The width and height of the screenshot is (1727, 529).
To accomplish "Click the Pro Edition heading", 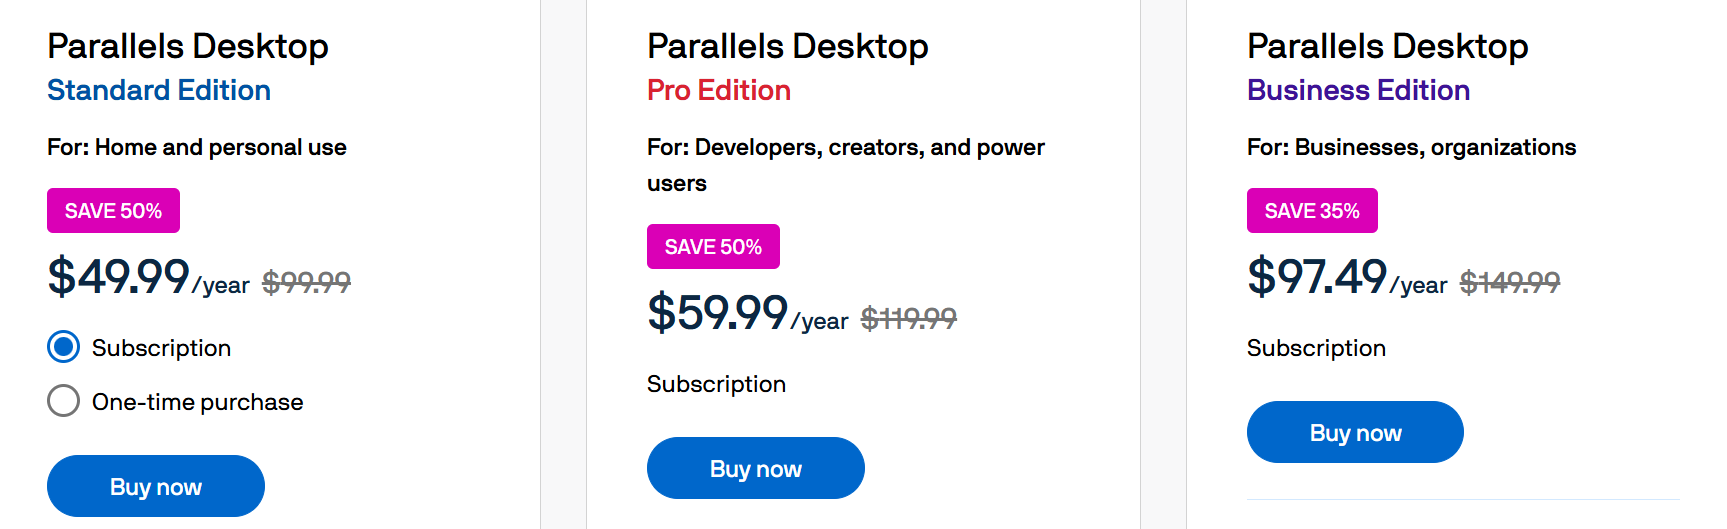I will tap(719, 90).
